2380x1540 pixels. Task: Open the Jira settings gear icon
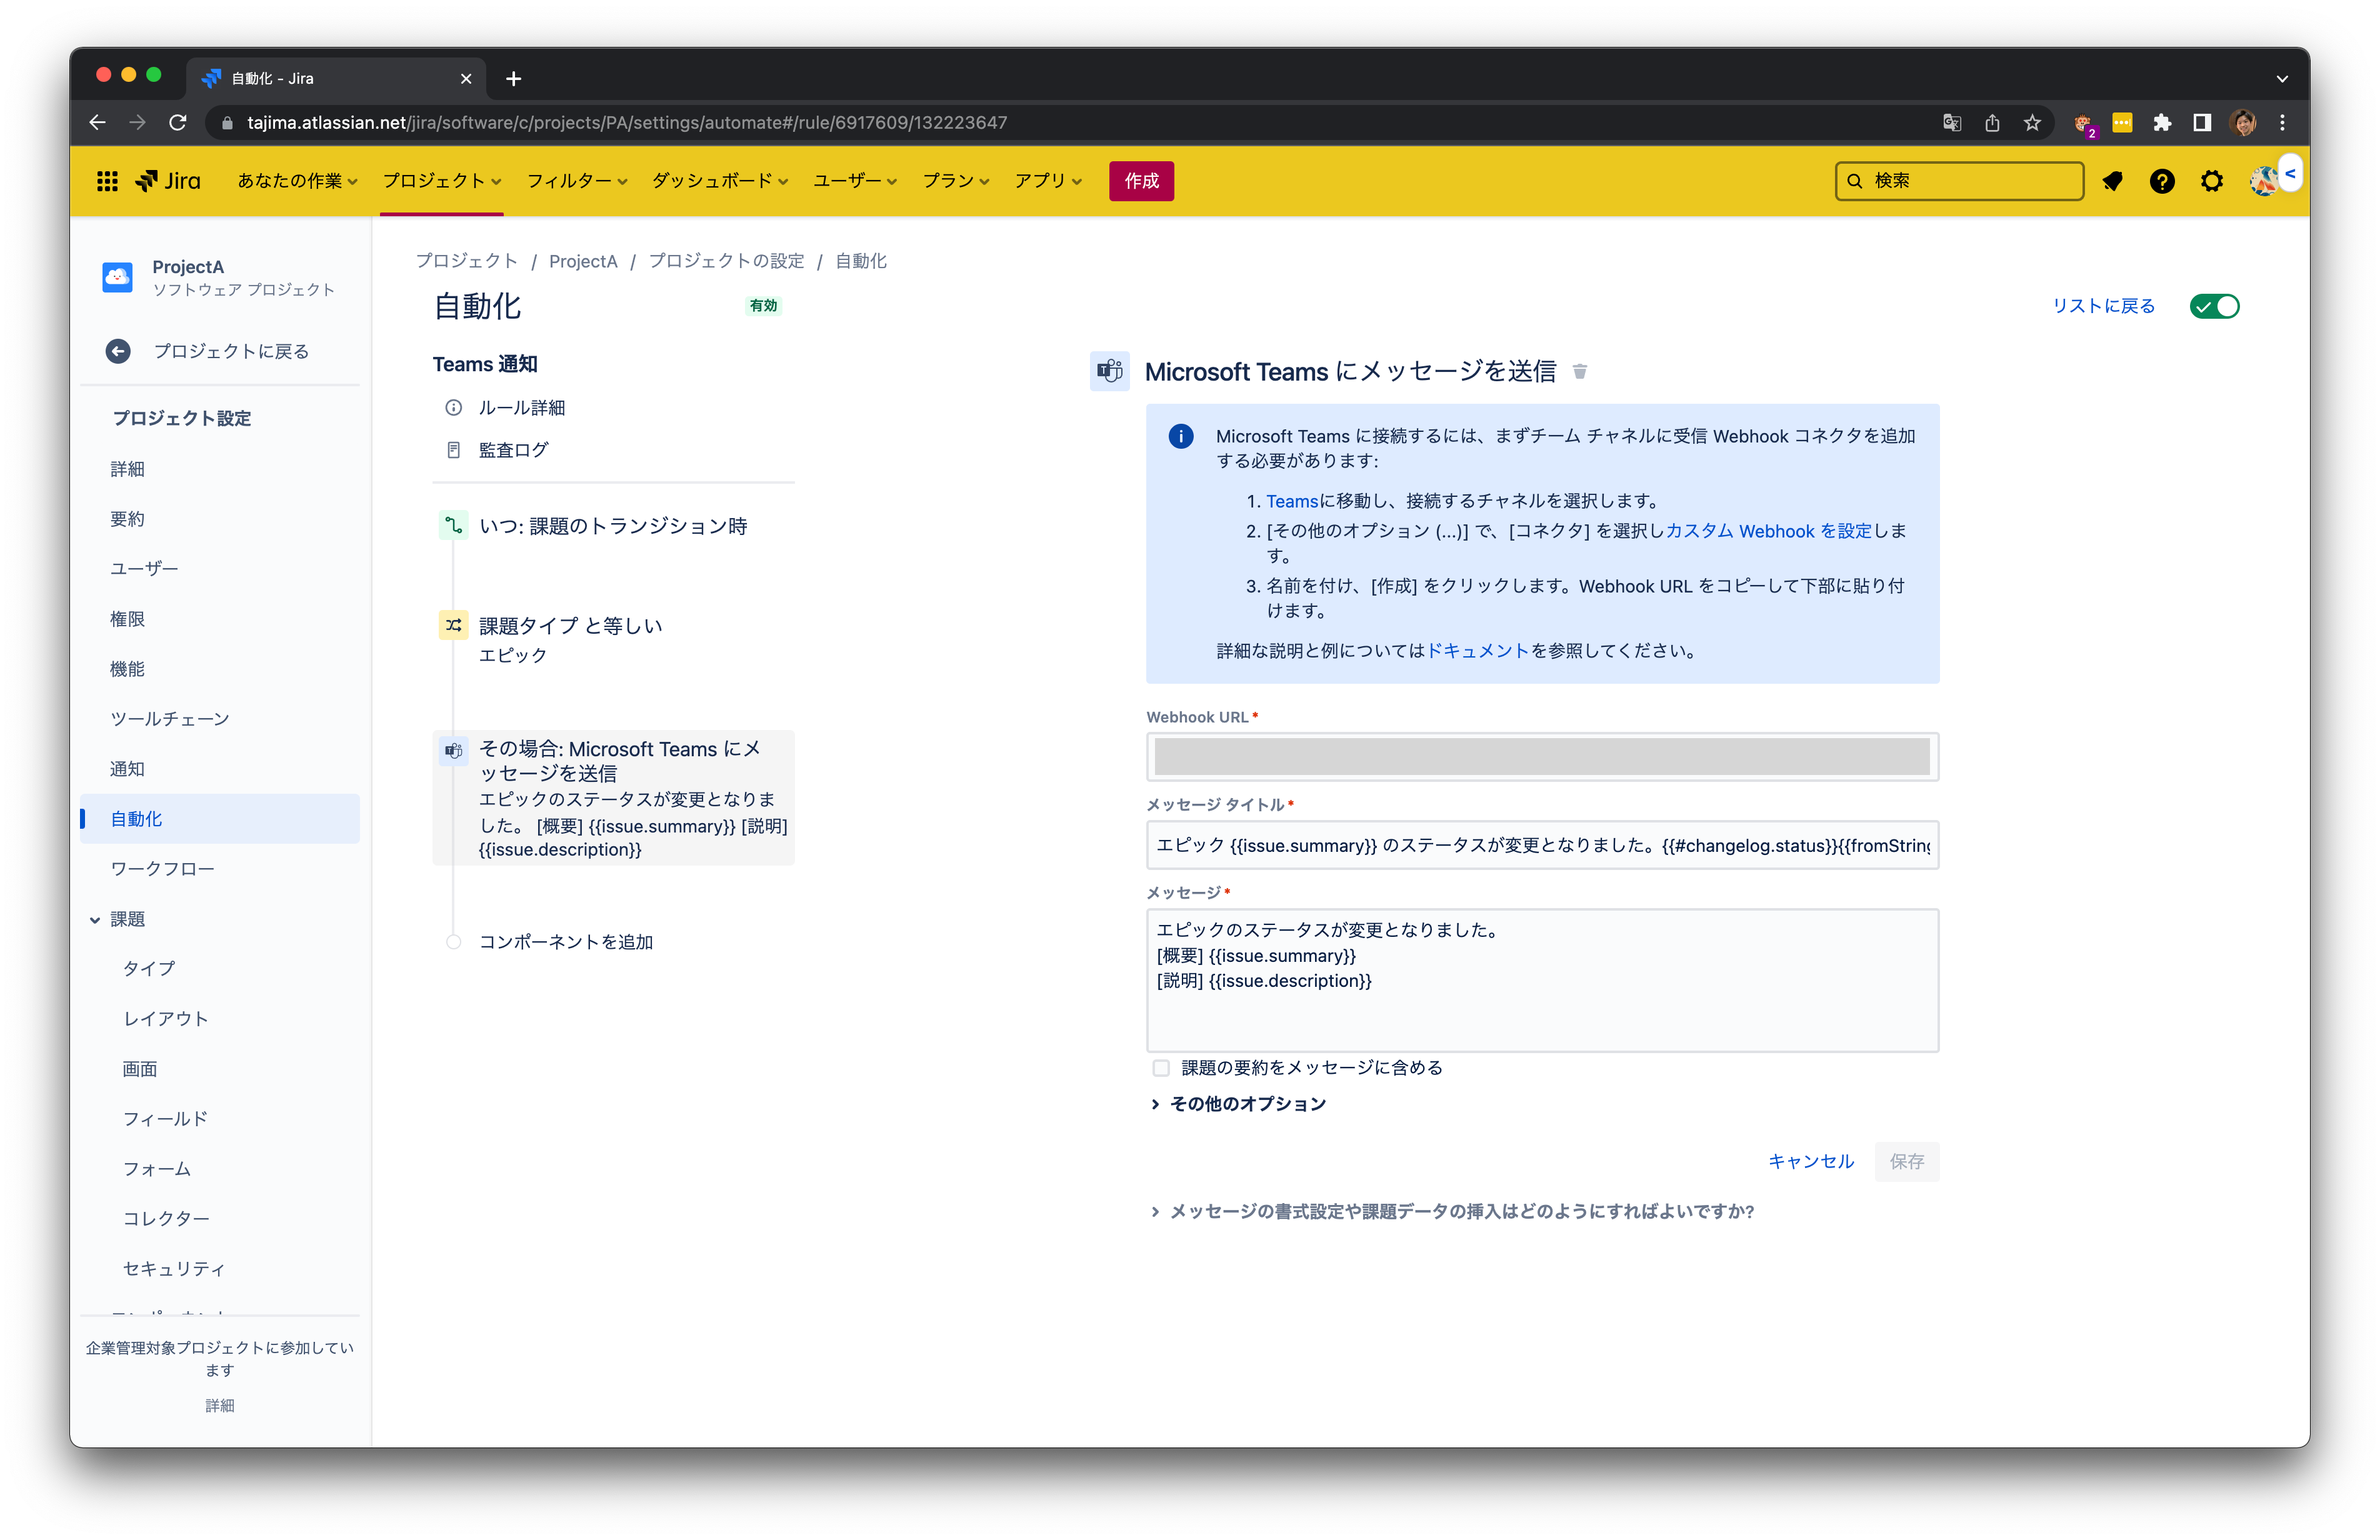pos(2212,181)
